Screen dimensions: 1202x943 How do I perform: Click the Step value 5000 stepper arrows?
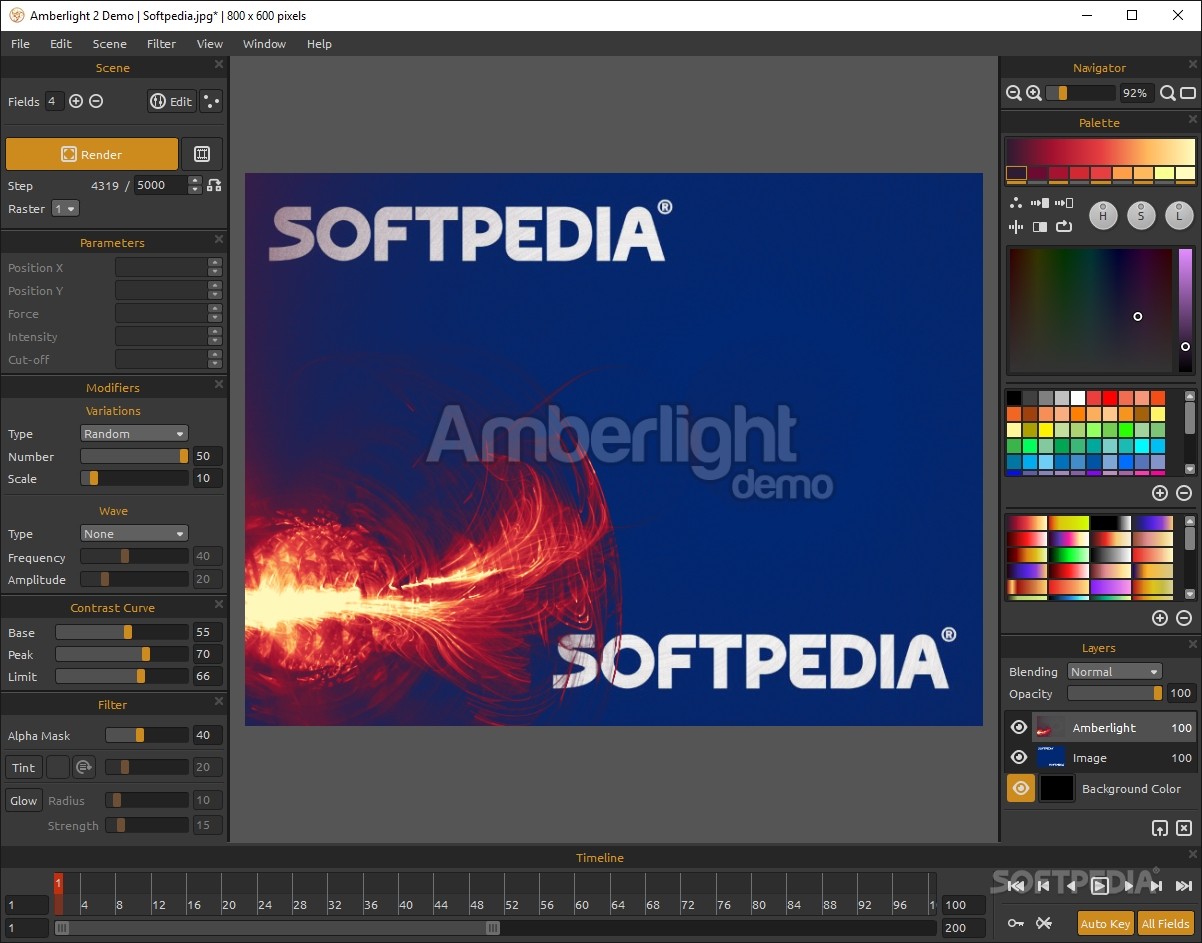tap(194, 185)
